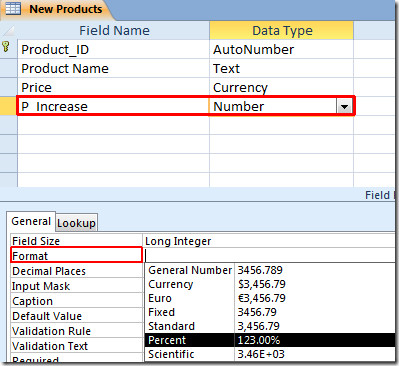This screenshot has width=399, height=366.
Task: Click the Text data type cell
Action: [281, 69]
